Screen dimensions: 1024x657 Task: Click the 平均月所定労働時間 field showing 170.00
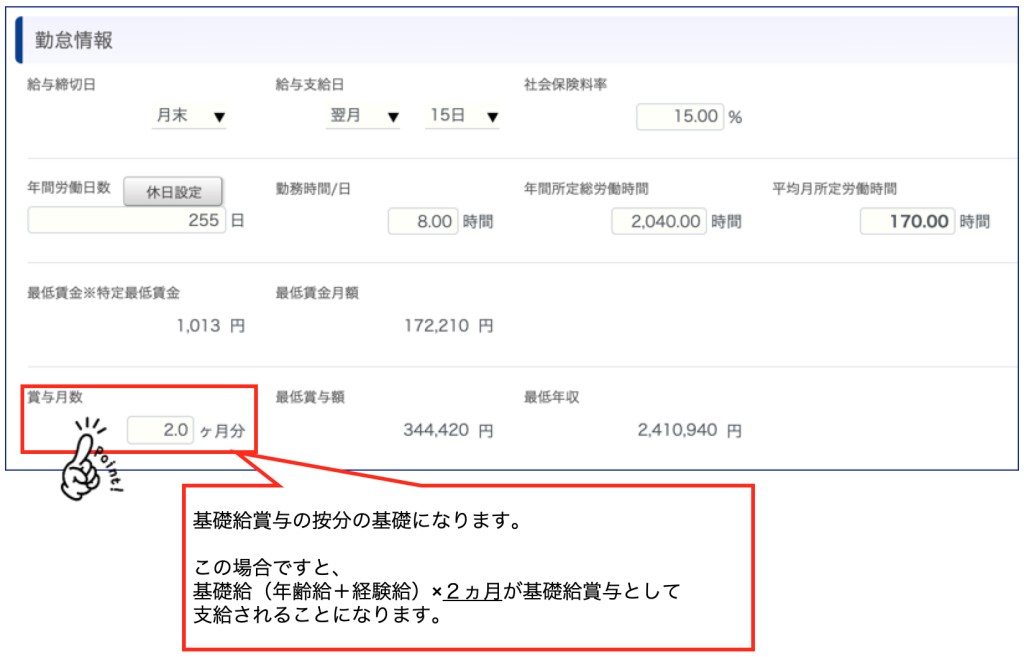907,221
